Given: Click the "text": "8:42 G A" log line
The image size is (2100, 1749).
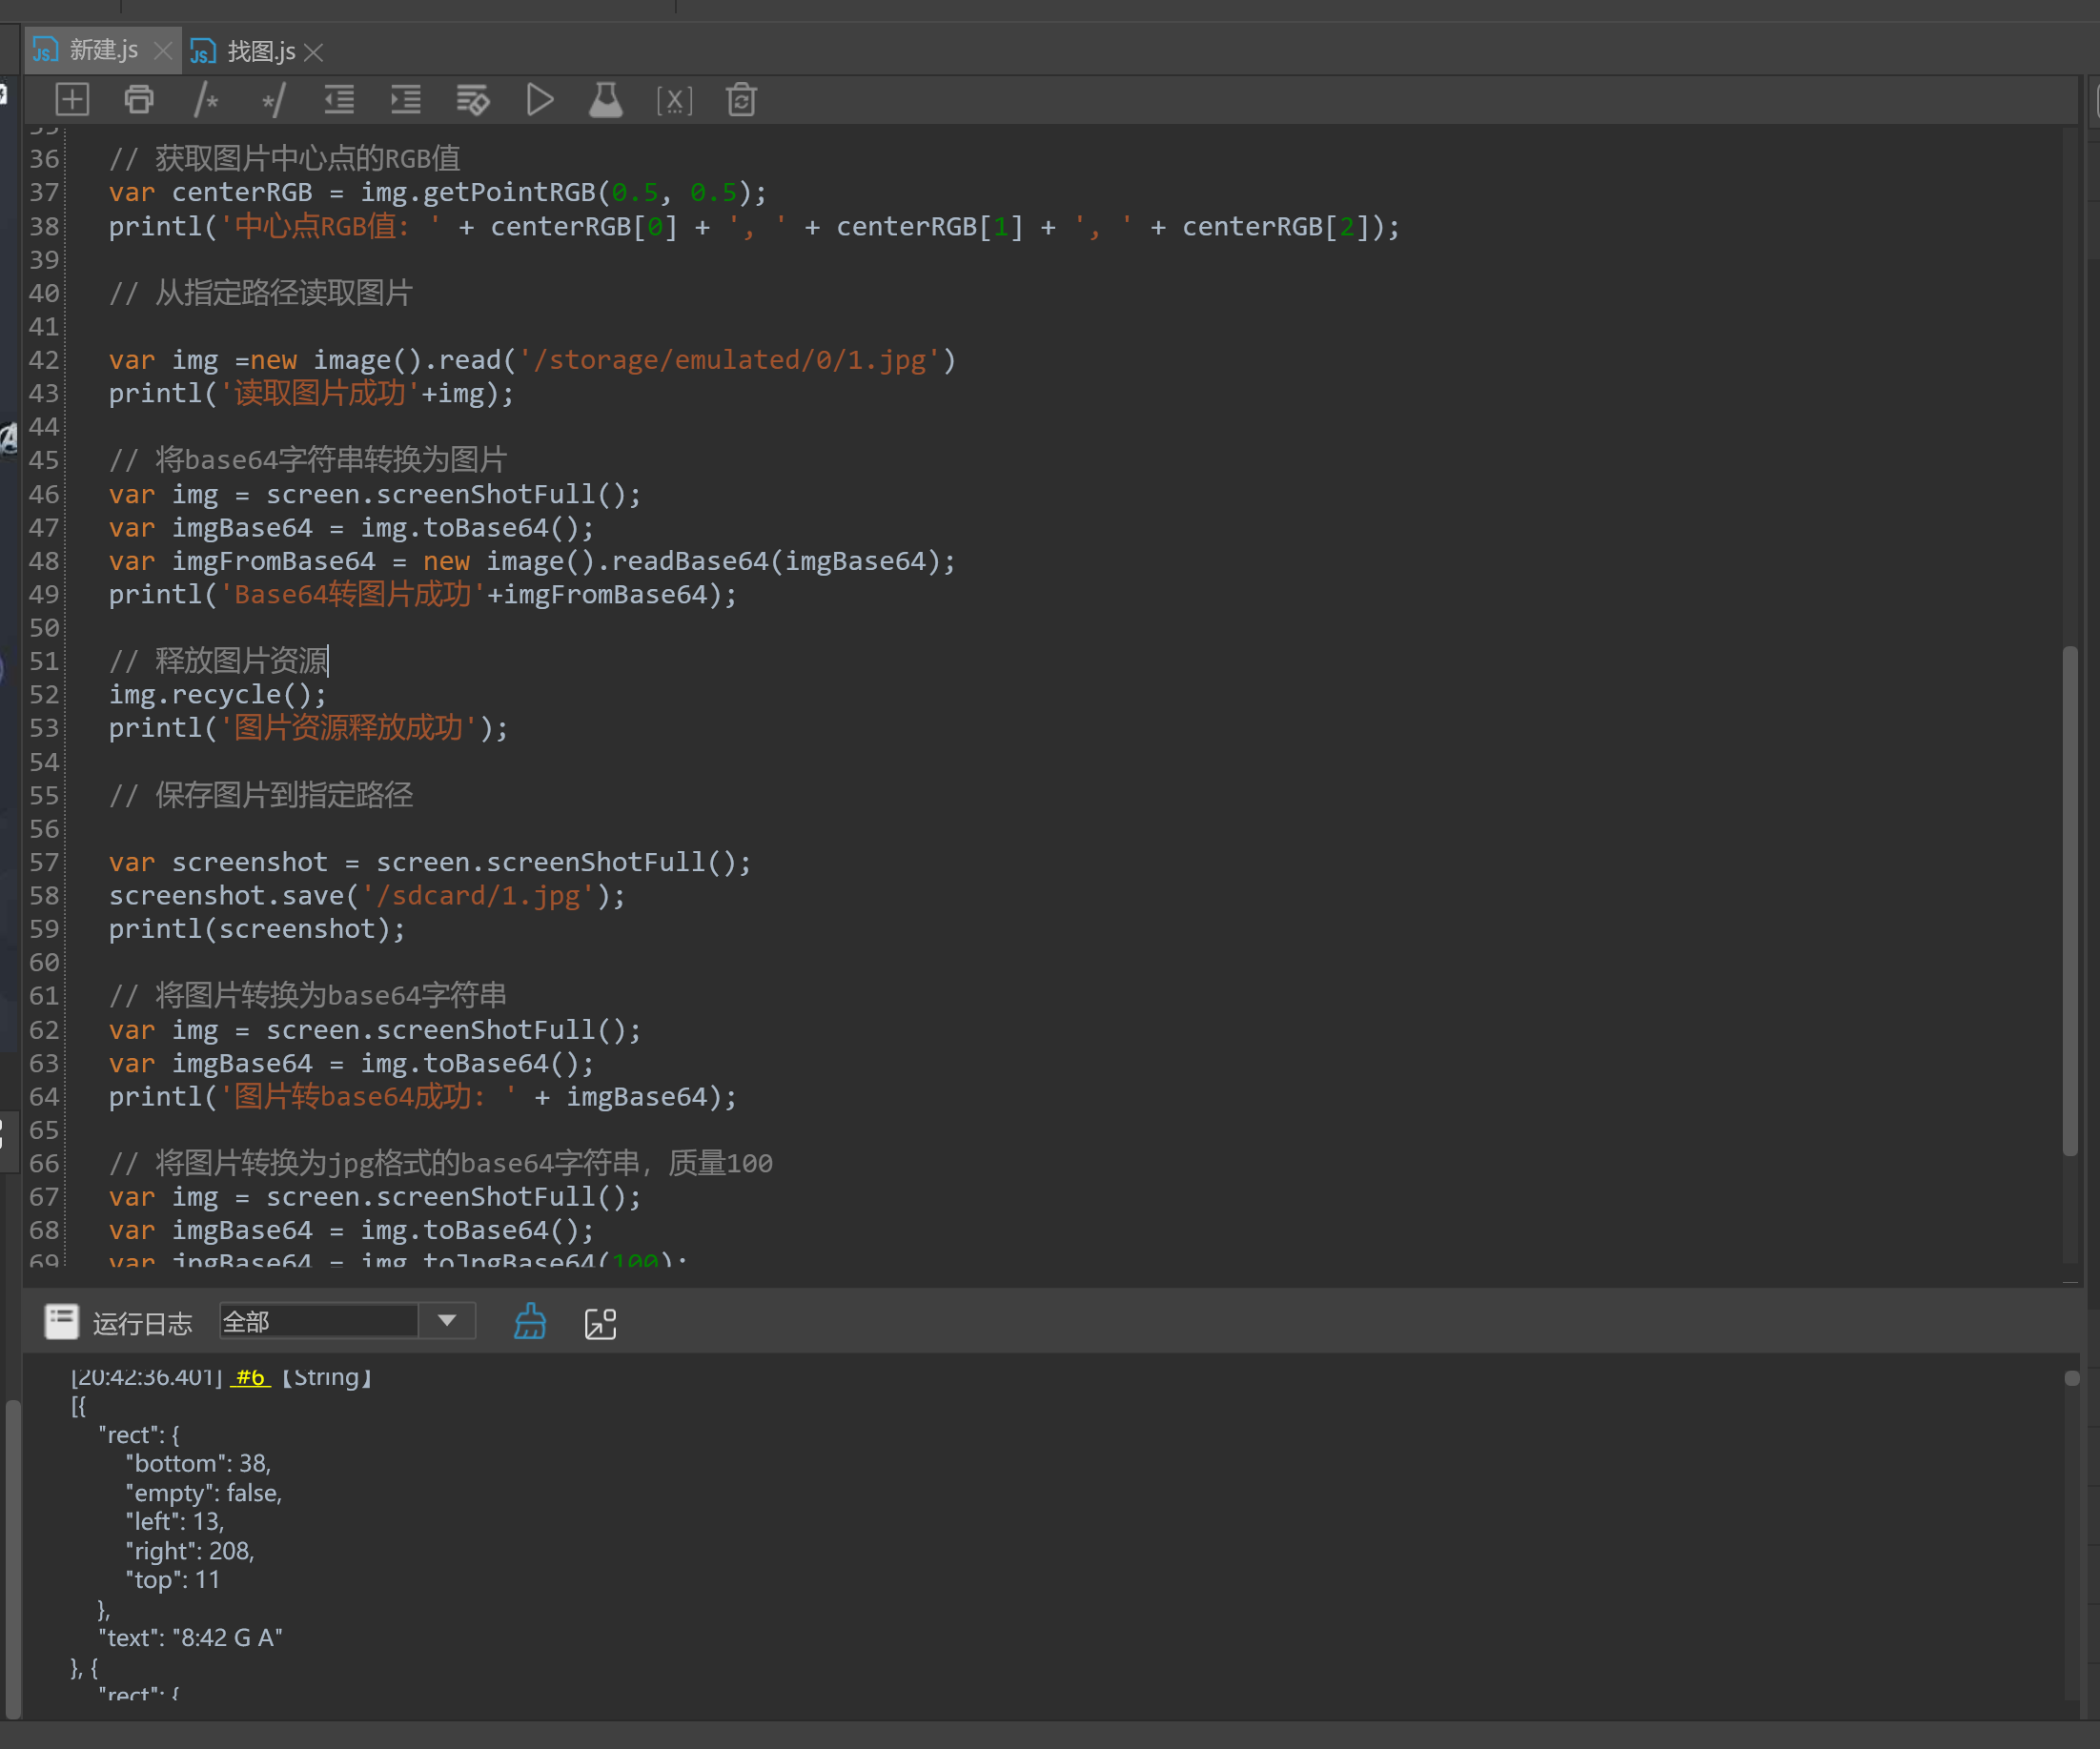Looking at the screenshot, I should point(190,1638).
